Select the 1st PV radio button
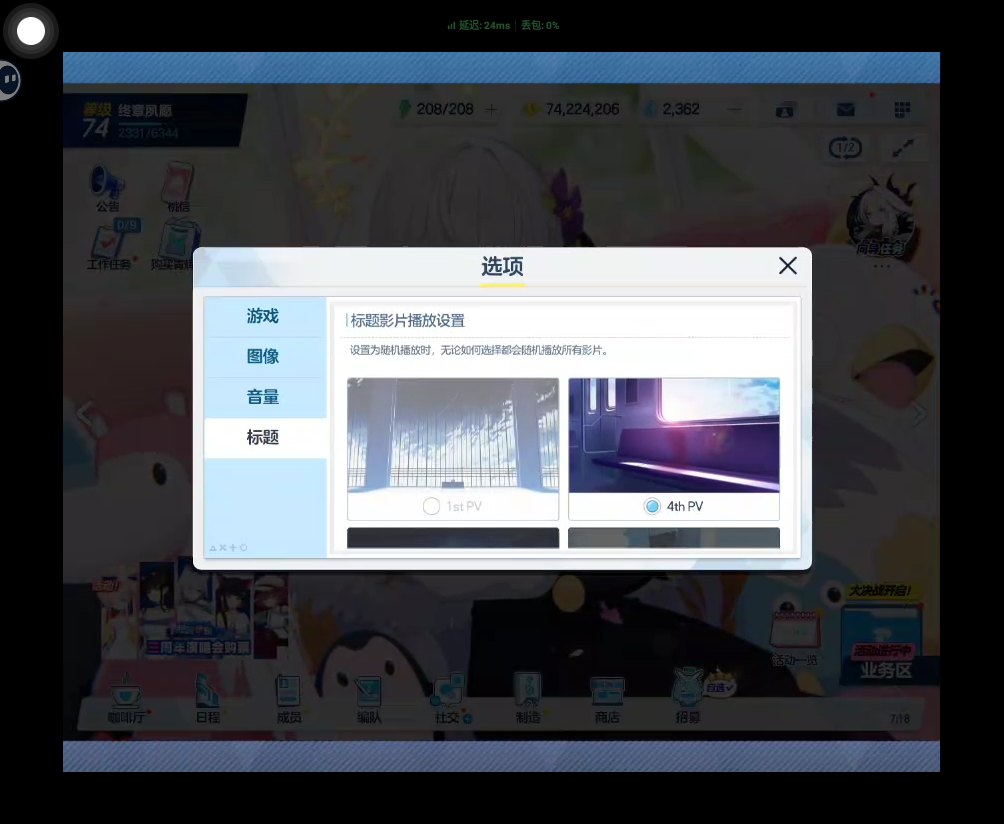 (x=432, y=506)
